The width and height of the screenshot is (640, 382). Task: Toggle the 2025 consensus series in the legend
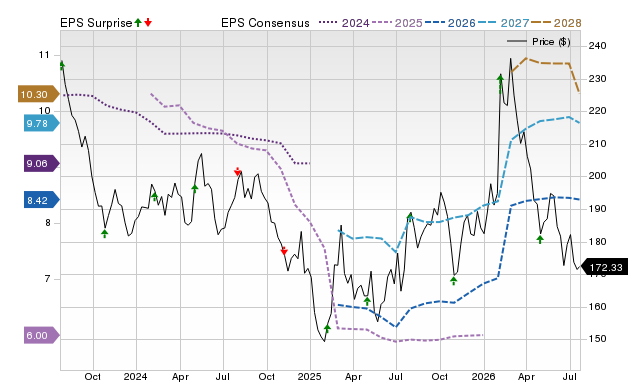click(397, 23)
